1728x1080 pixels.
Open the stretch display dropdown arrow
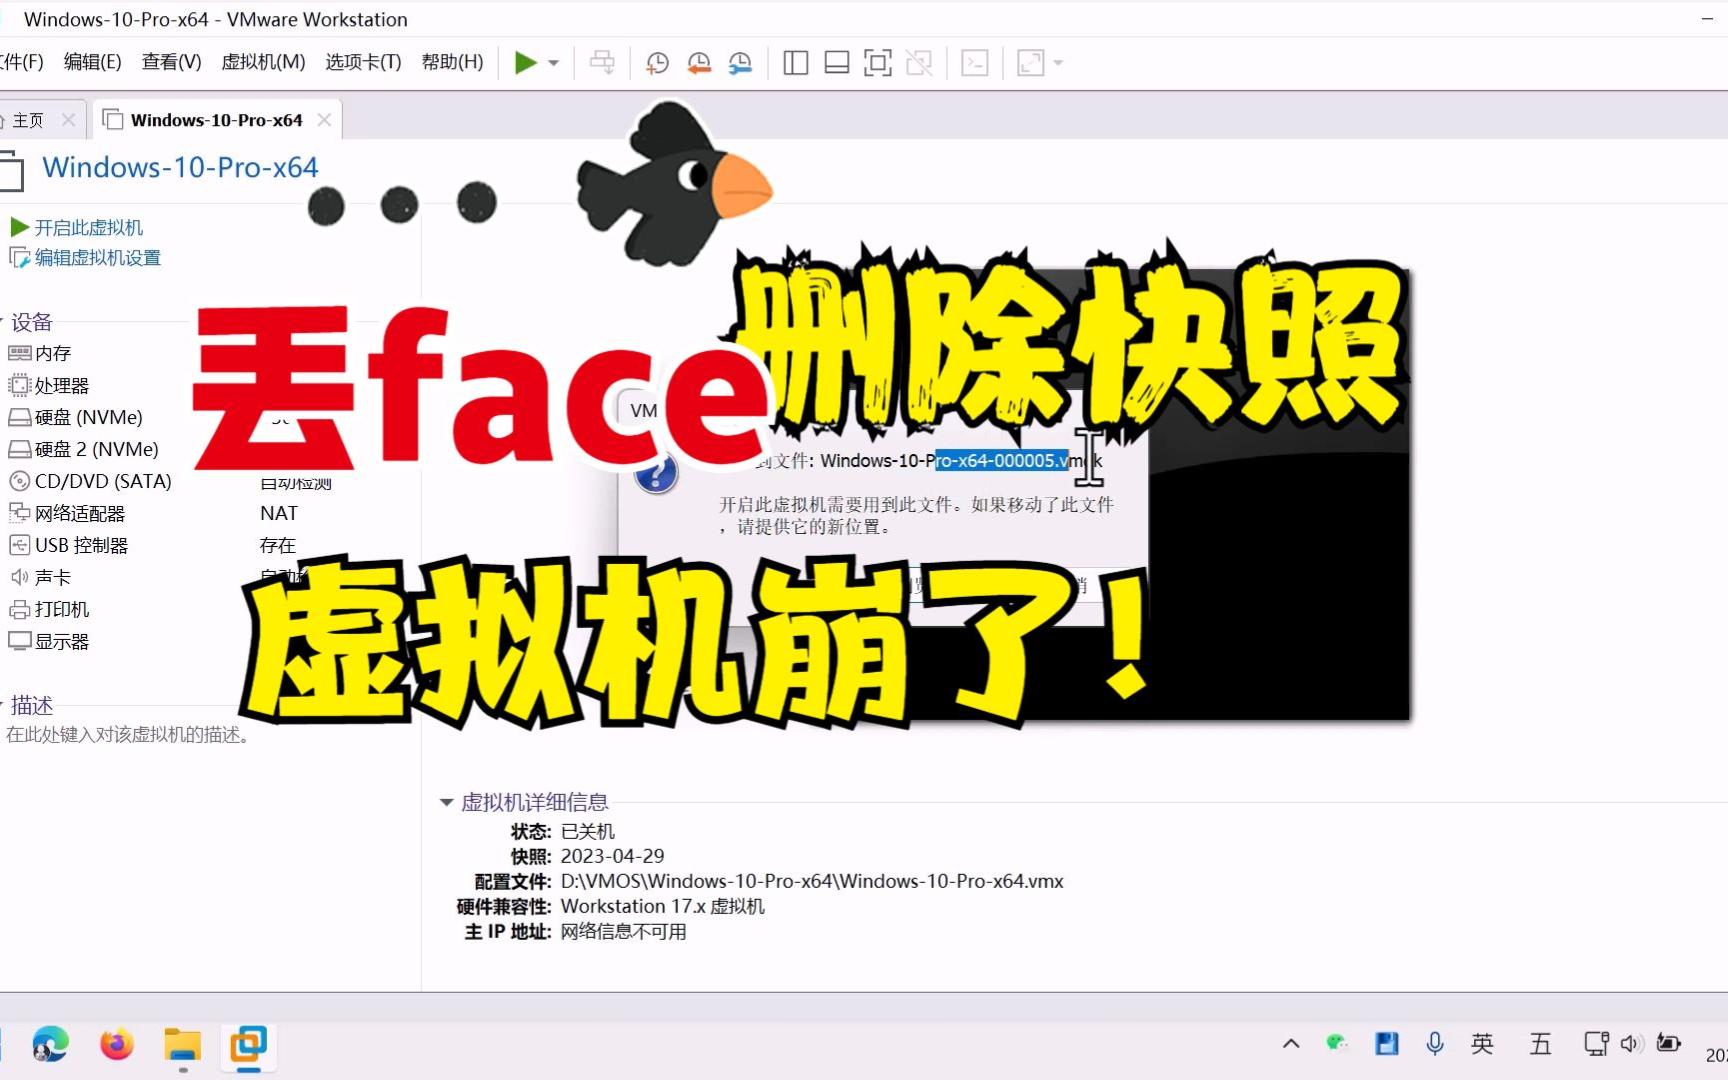[x=1058, y=63]
